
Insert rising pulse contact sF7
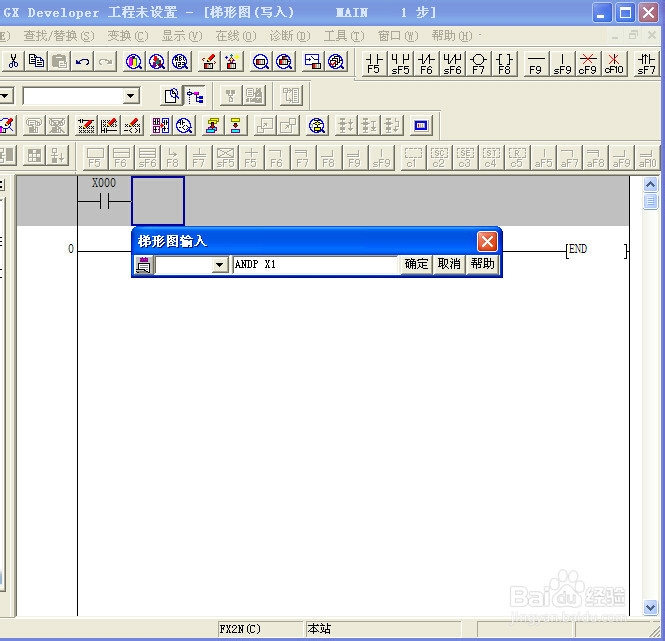646,64
